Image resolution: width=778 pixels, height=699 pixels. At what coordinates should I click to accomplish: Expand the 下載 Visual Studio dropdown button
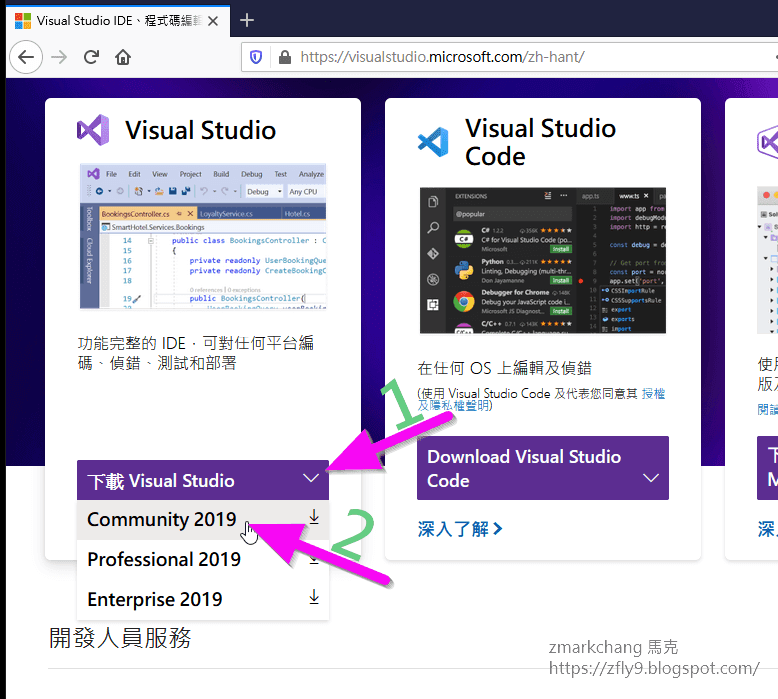(x=203, y=480)
